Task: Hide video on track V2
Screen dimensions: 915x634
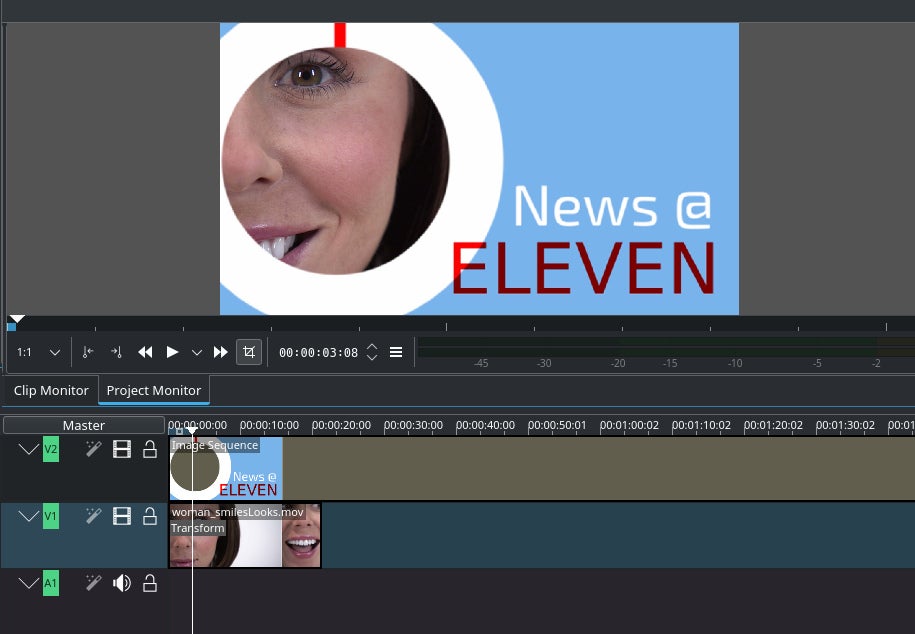Action: coord(122,450)
